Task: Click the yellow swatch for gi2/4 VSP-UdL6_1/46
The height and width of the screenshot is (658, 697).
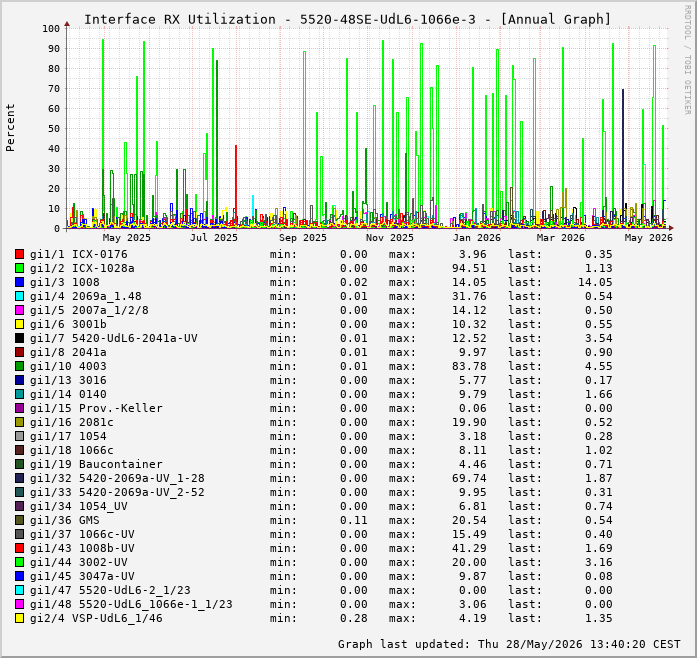Action: click(19, 618)
